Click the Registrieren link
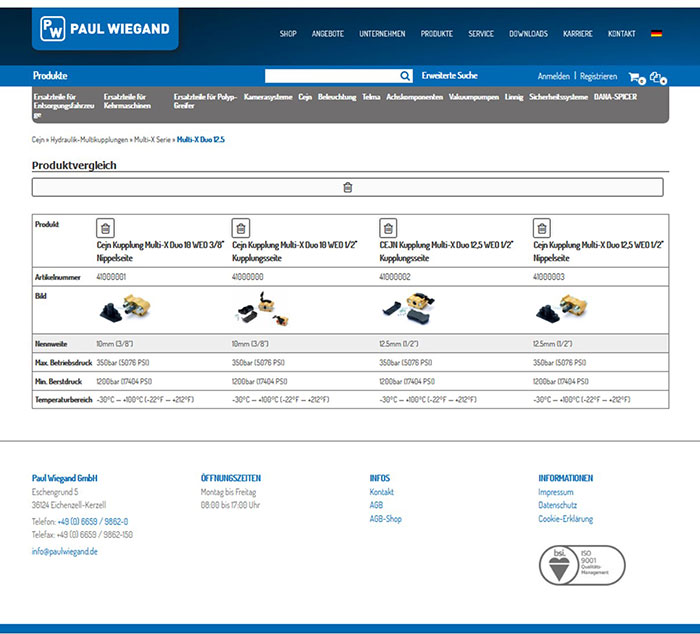The height and width of the screenshot is (634, 700). coord(598,76)
